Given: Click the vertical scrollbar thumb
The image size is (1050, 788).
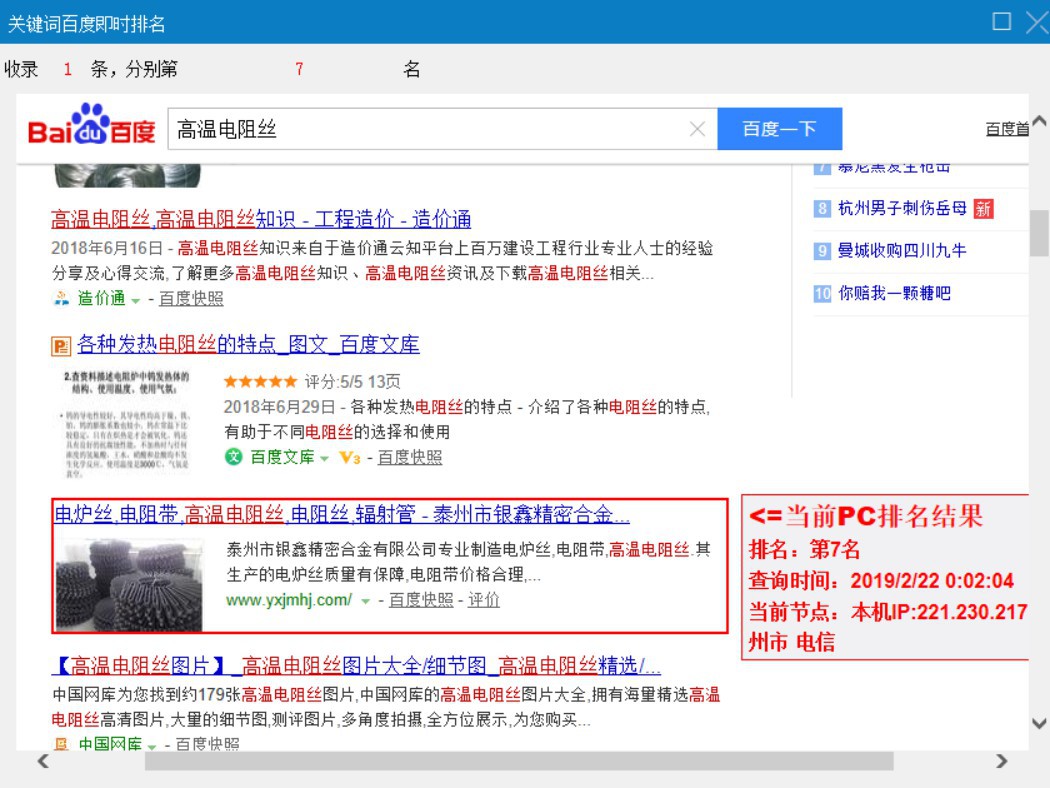Looking at the screenshot, I should coord(1039,233).
